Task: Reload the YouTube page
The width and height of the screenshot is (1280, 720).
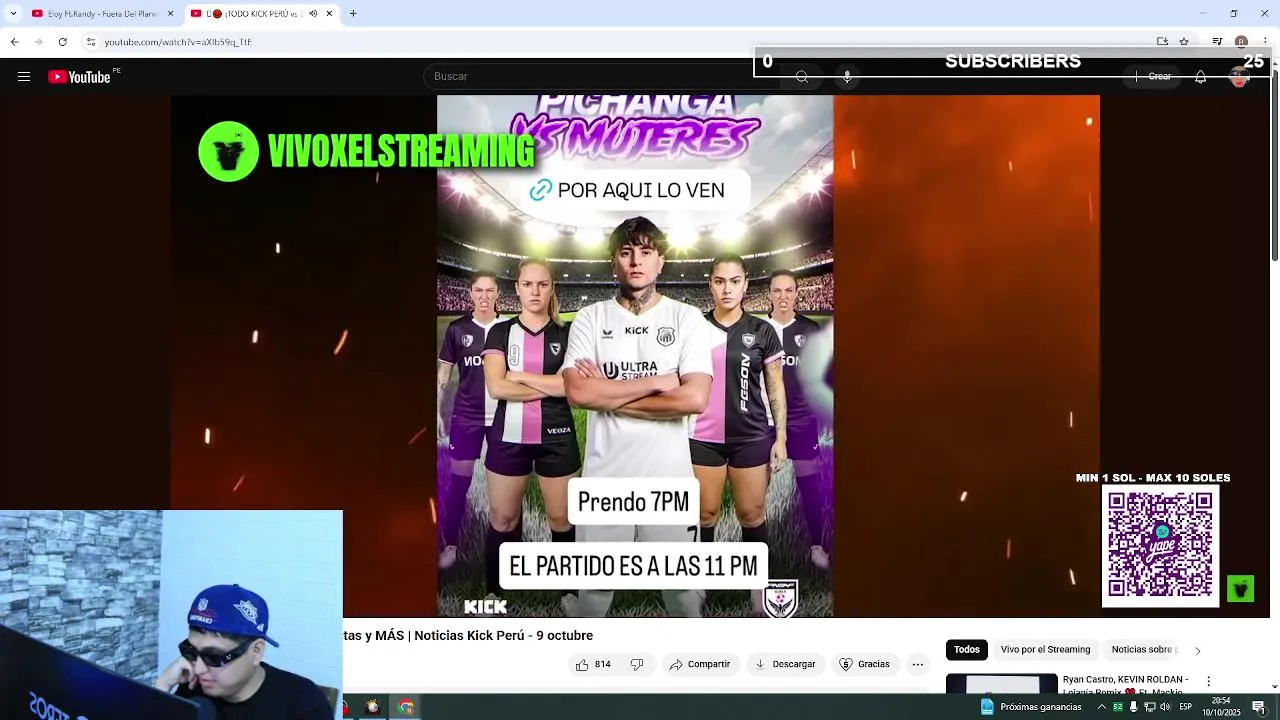Action: [62, 42]
